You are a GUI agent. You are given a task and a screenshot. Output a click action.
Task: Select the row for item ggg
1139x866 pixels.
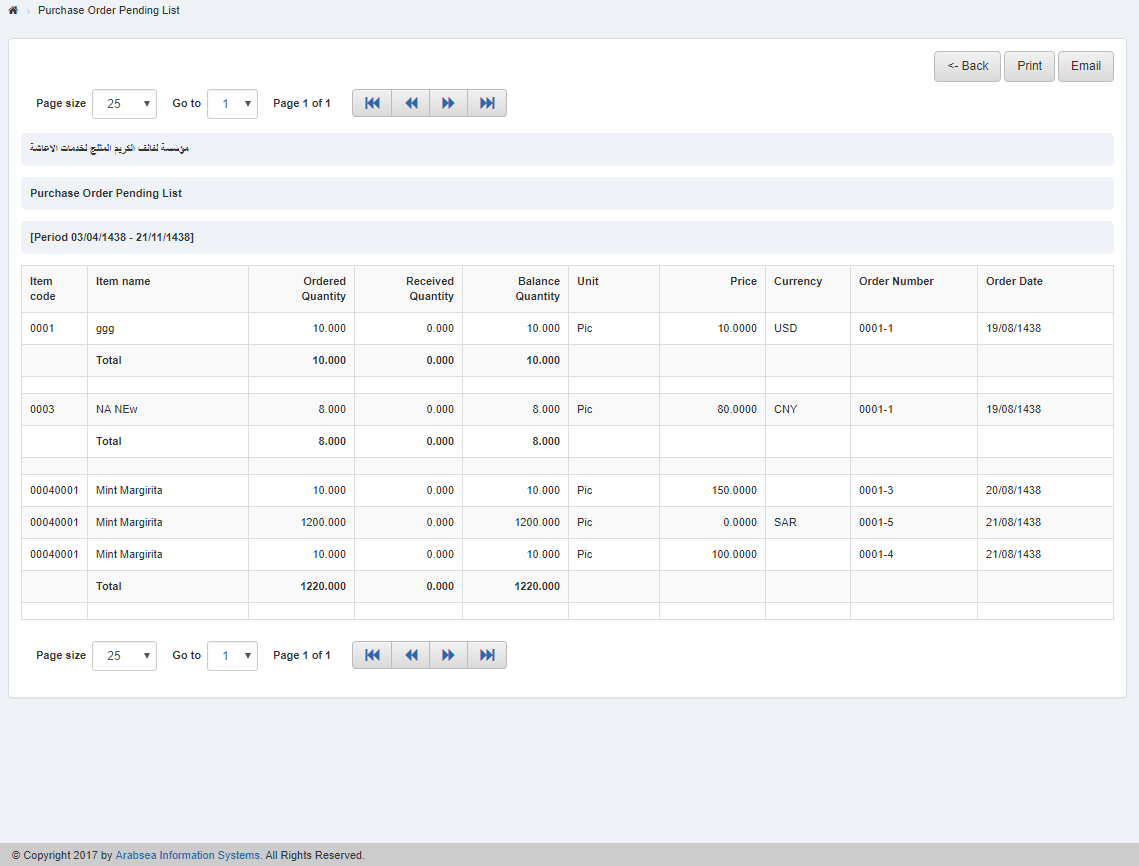coord(300,328)
